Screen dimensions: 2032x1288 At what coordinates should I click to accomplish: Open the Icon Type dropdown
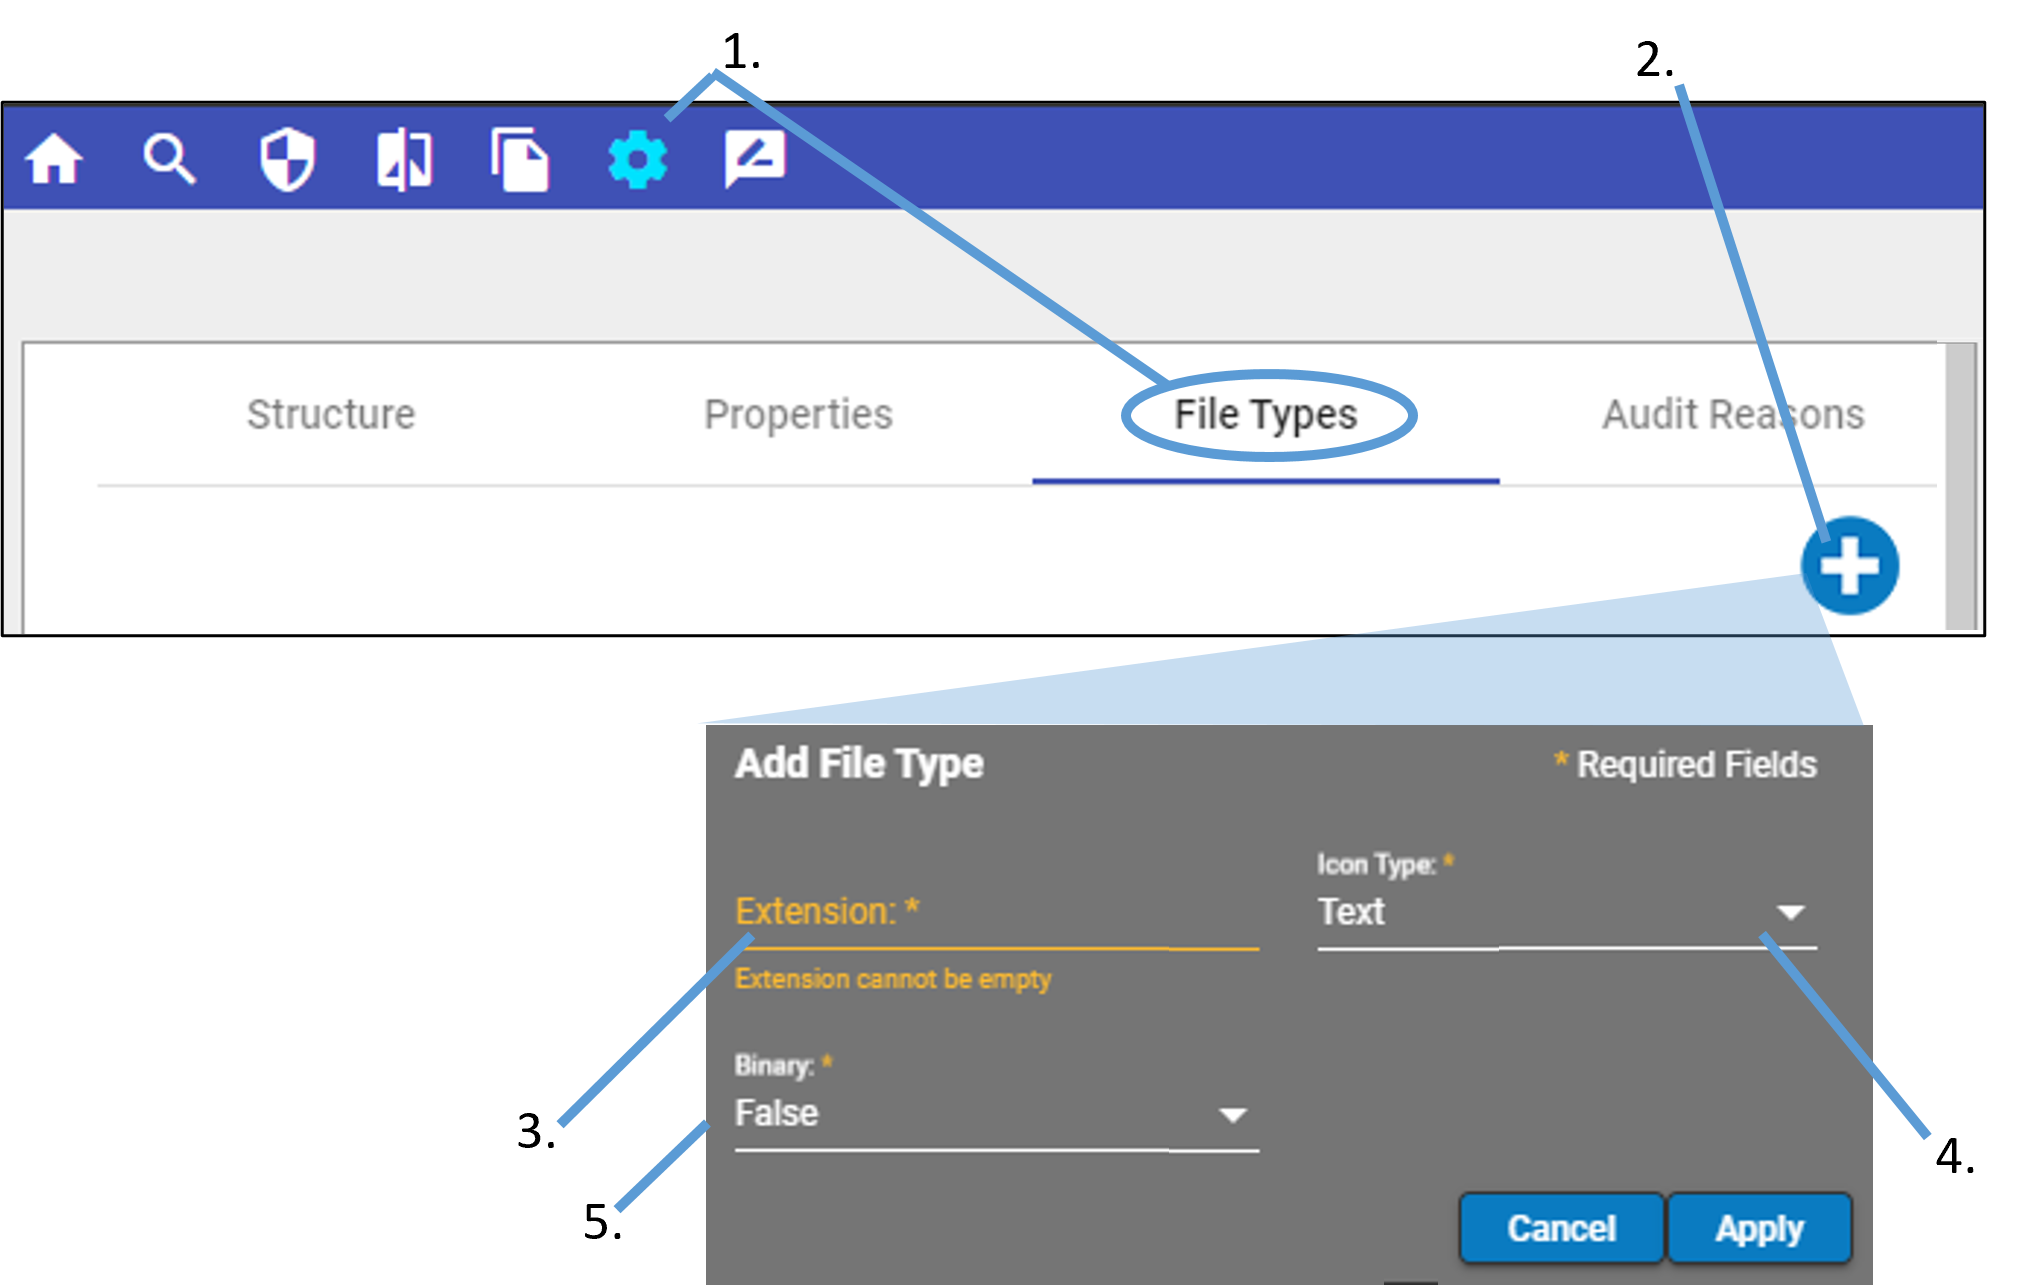[x=1789, y=911]
